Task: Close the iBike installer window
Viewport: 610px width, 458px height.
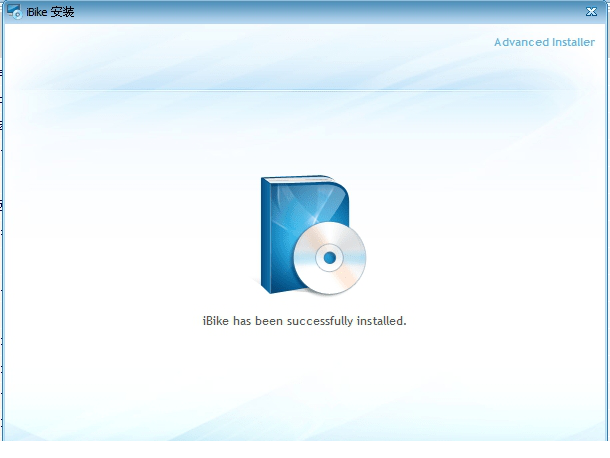Action: 591,12
